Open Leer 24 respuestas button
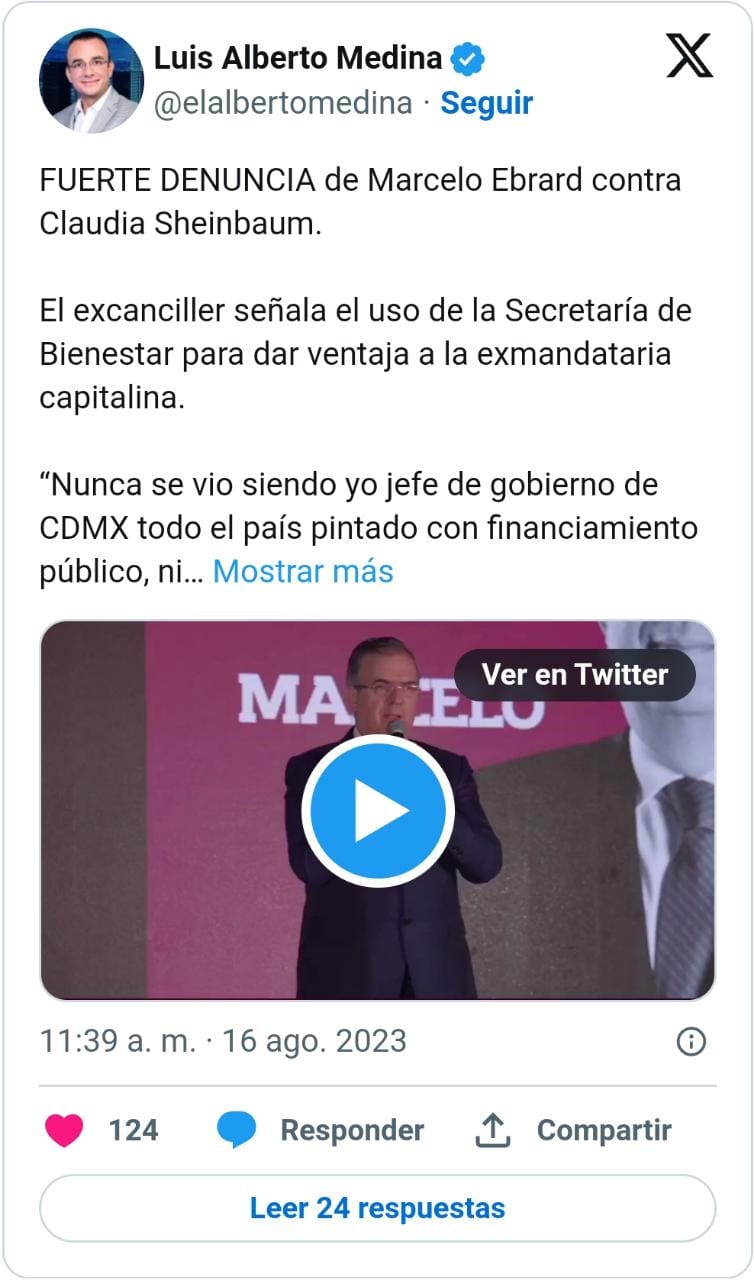This screenshot has width=754, height=1280. coord(378,1208)
